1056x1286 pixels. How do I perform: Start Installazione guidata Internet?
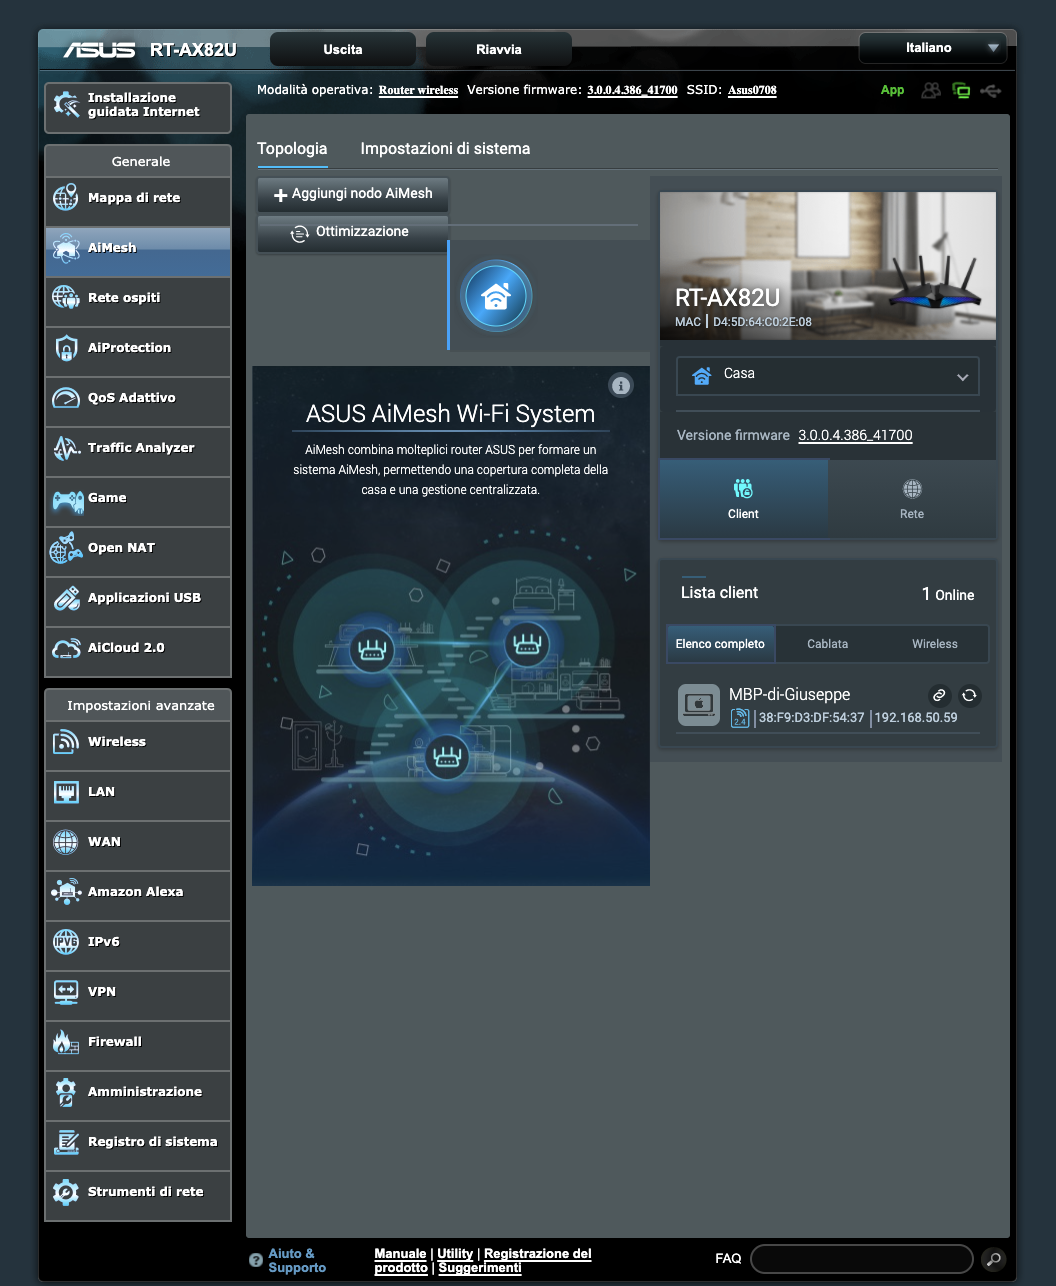[x=138, y=106]
